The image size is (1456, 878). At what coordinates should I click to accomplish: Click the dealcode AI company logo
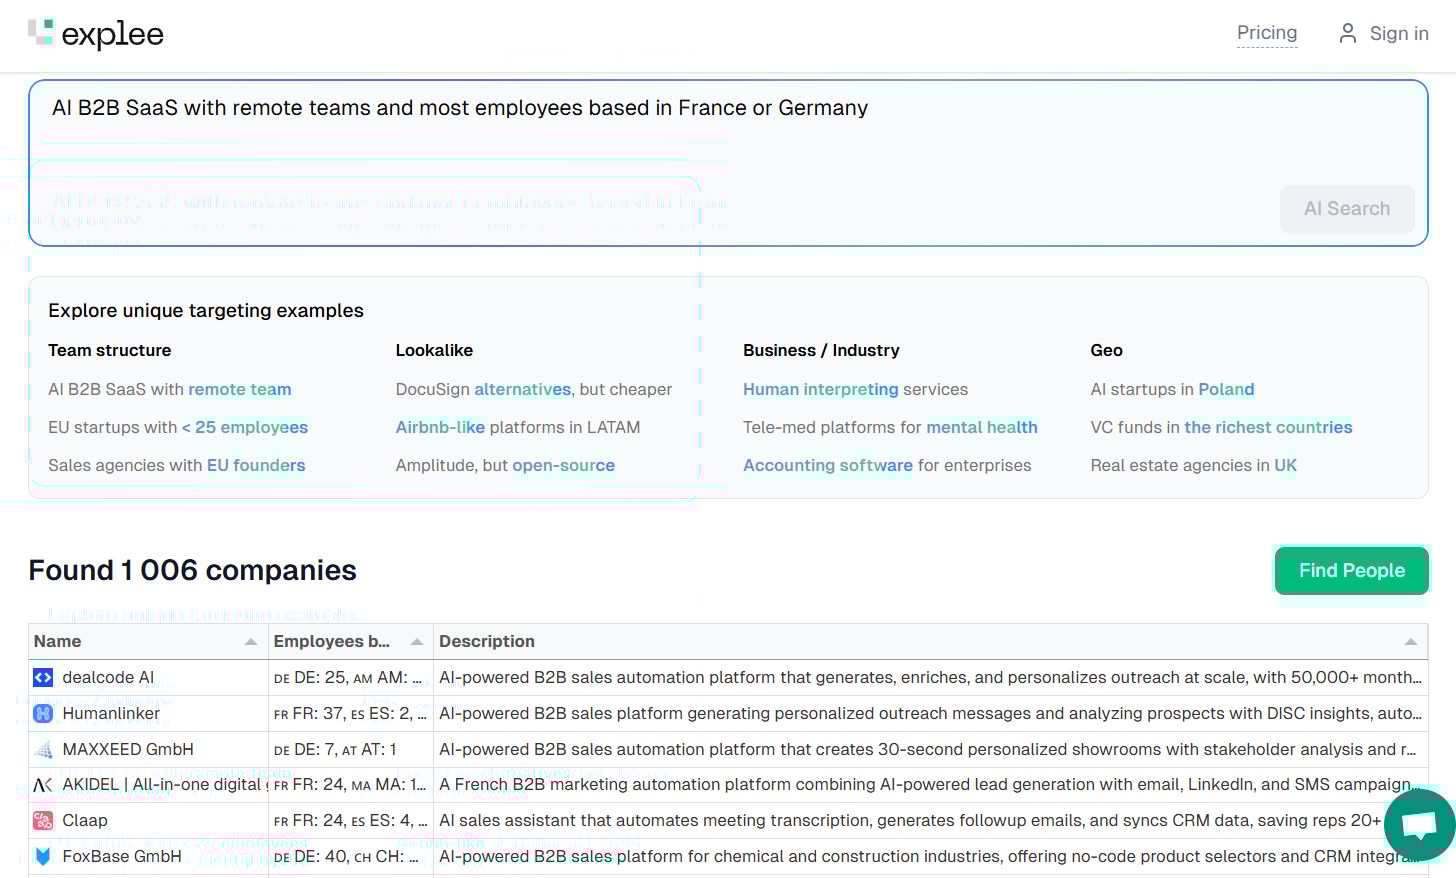pos(43,677)
